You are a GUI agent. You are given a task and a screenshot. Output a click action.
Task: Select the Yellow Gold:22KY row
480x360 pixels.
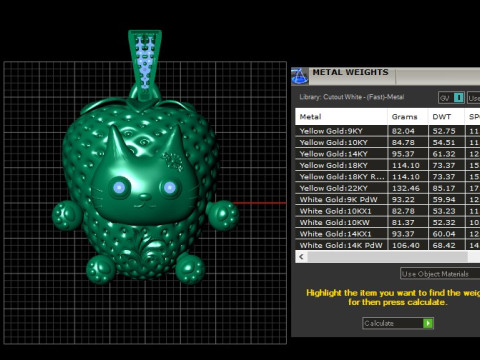tap(388, 188)
